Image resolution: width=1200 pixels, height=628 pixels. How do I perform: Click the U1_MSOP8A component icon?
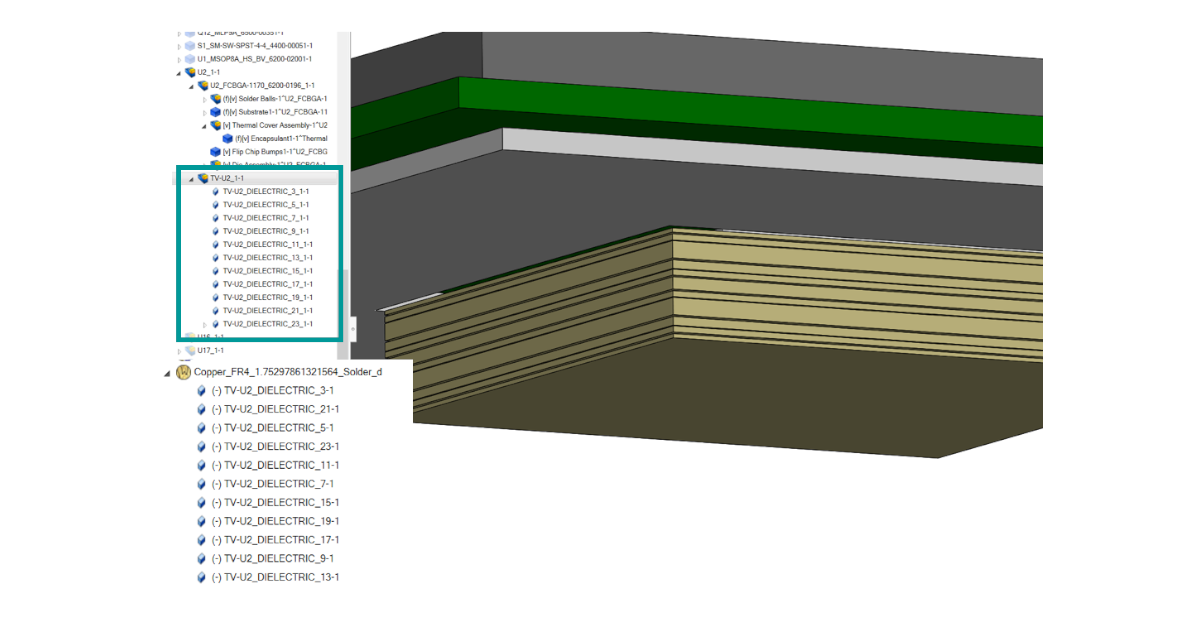point(190,58)
